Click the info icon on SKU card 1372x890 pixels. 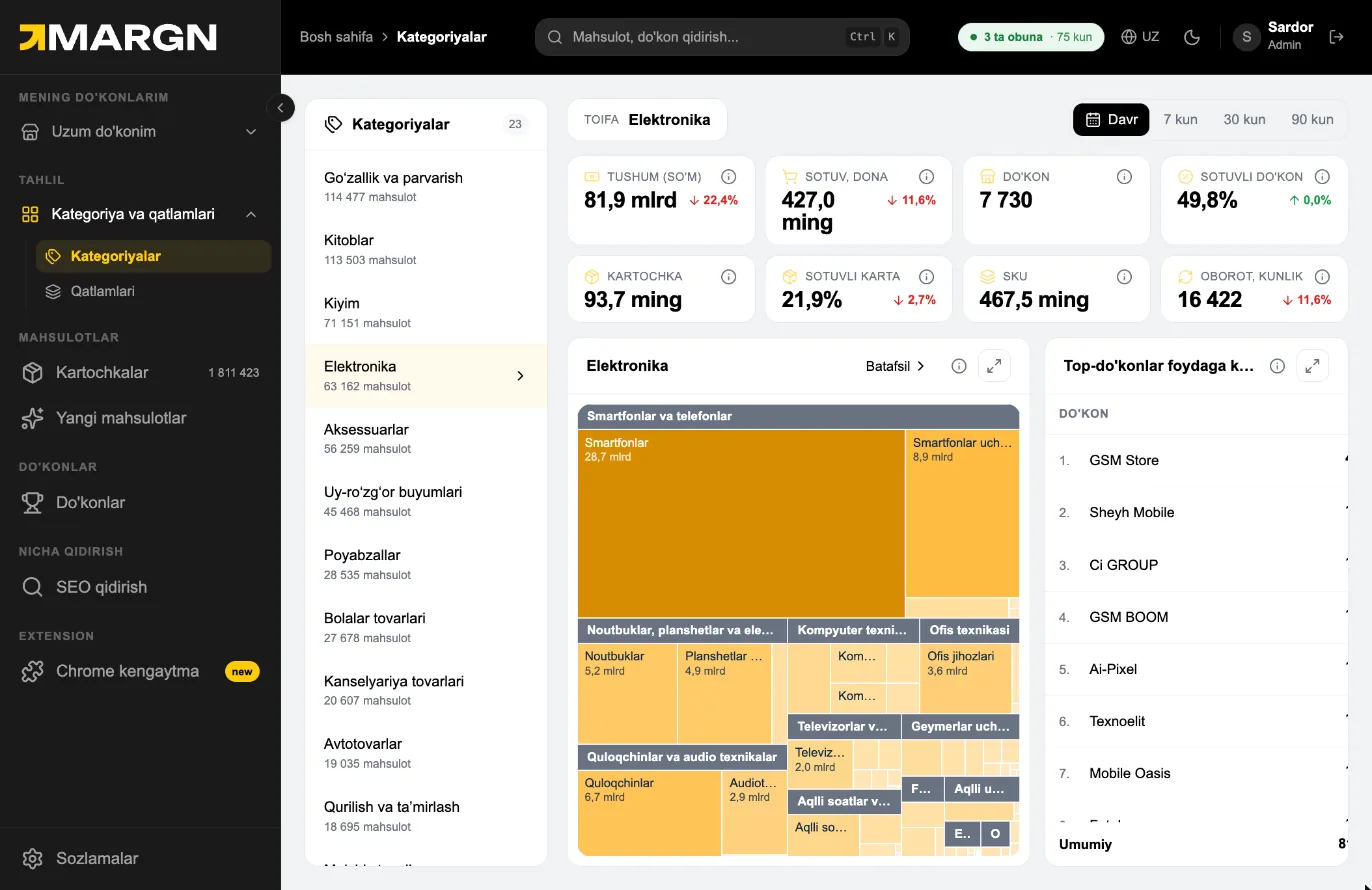1124,276
